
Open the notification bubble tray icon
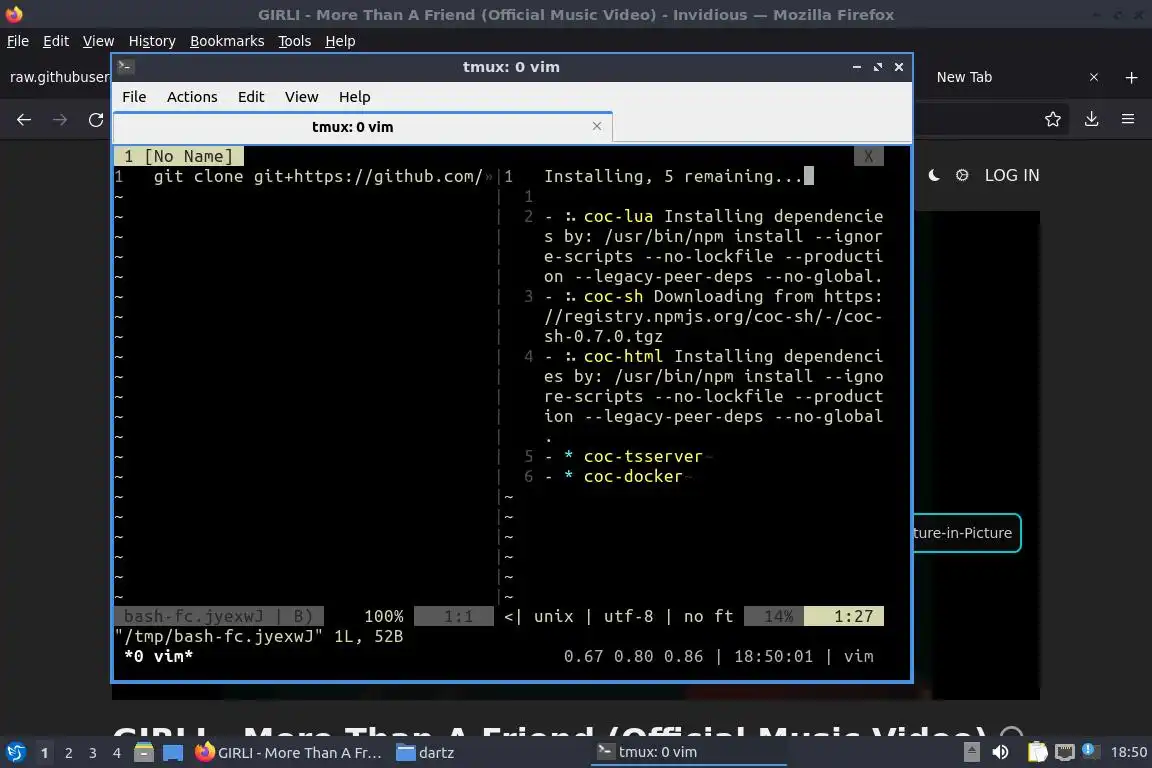(x=1090, y=750)
